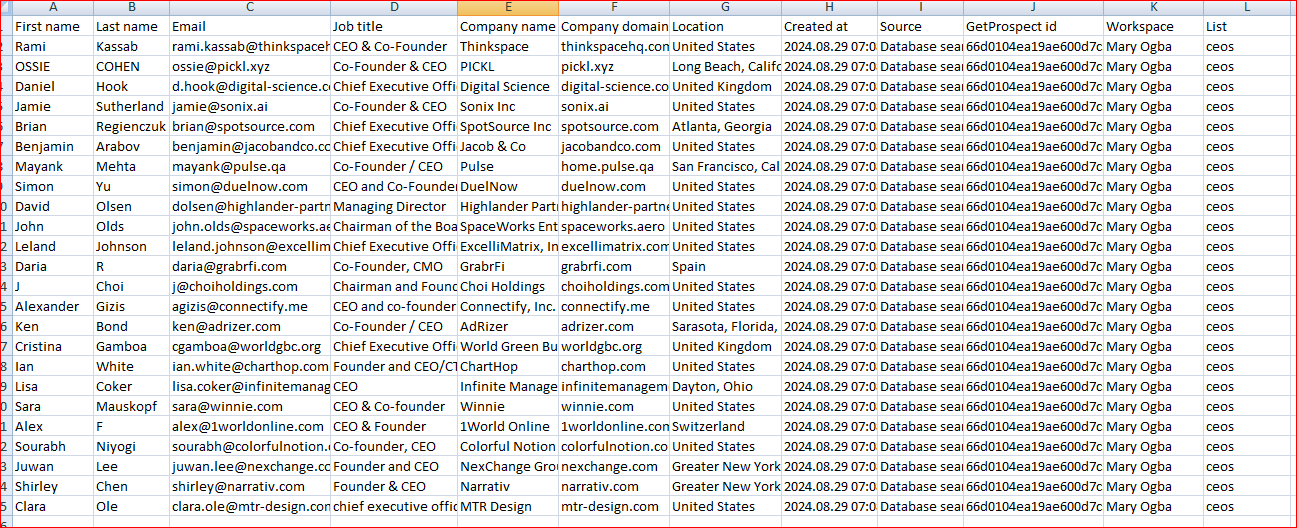The image size is (1297, 528).
Task: Click the 'Email' header cell
Action: (249, 26)
